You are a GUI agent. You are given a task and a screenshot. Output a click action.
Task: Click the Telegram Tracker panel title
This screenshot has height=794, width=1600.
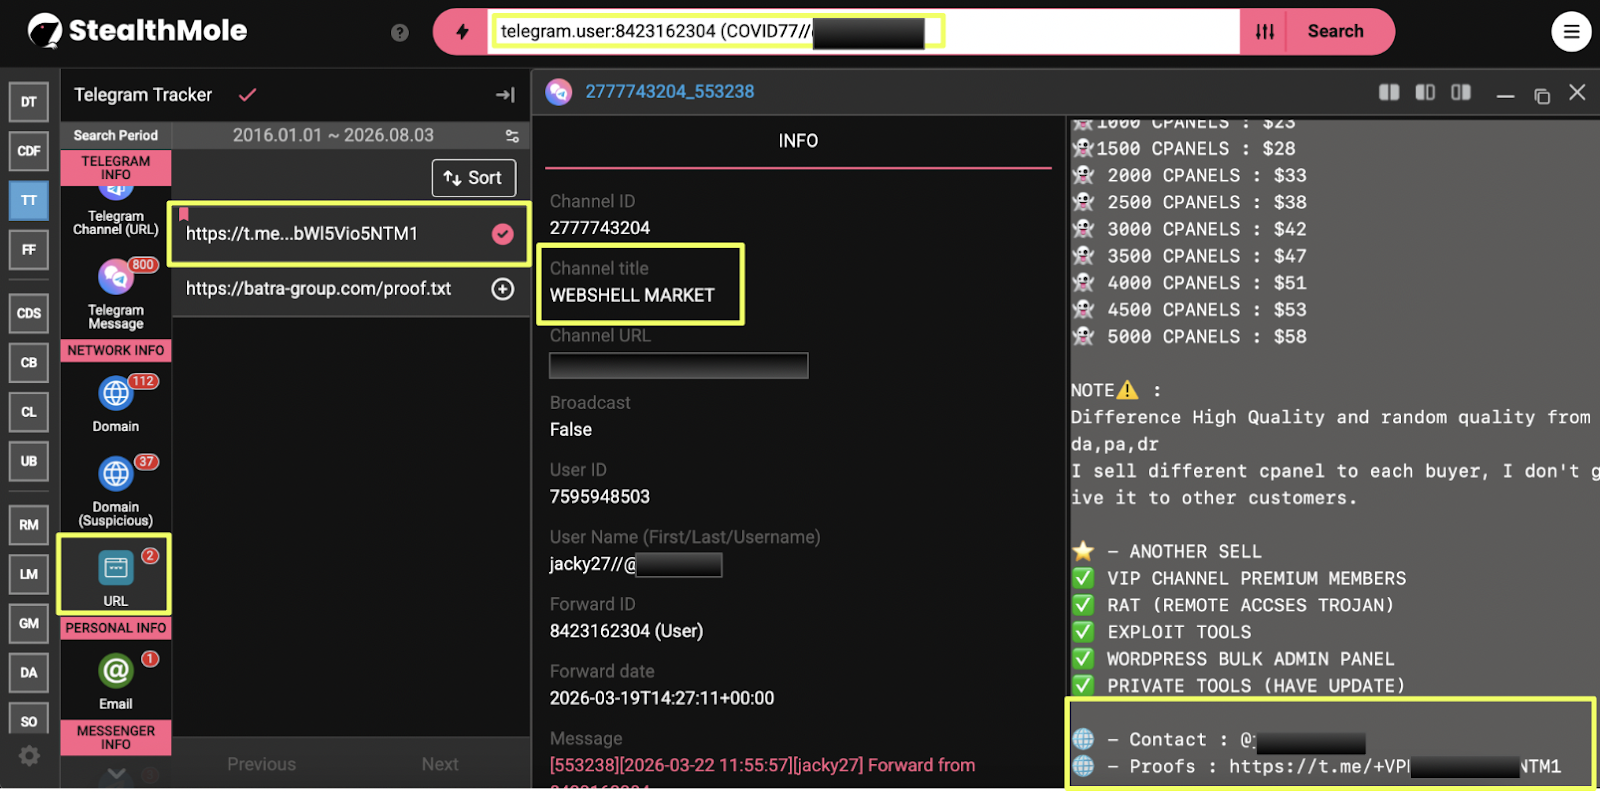(x=143, y=95)
